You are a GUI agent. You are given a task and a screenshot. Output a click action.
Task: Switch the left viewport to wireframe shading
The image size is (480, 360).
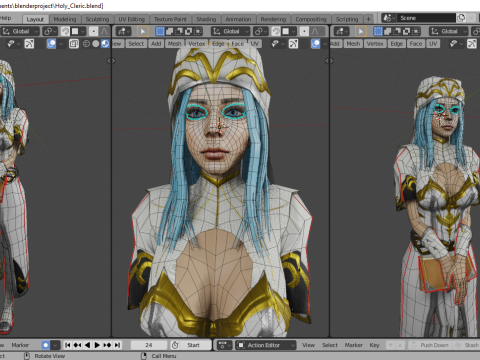coord(86,44)
